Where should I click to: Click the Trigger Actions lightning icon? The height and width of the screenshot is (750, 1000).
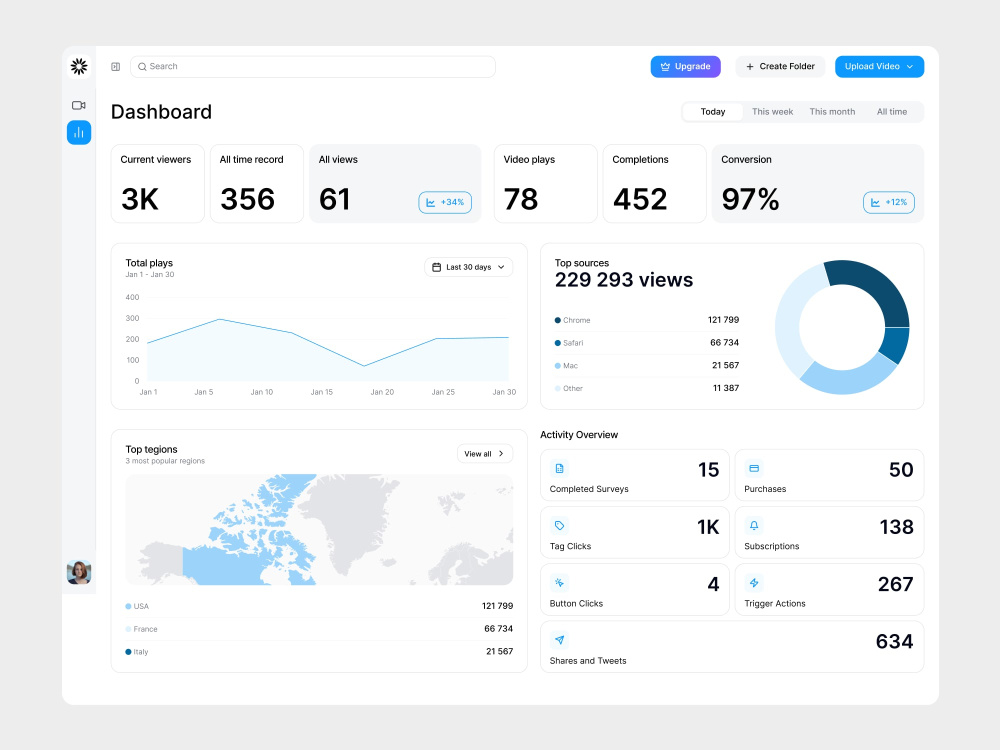pos(754,583)
